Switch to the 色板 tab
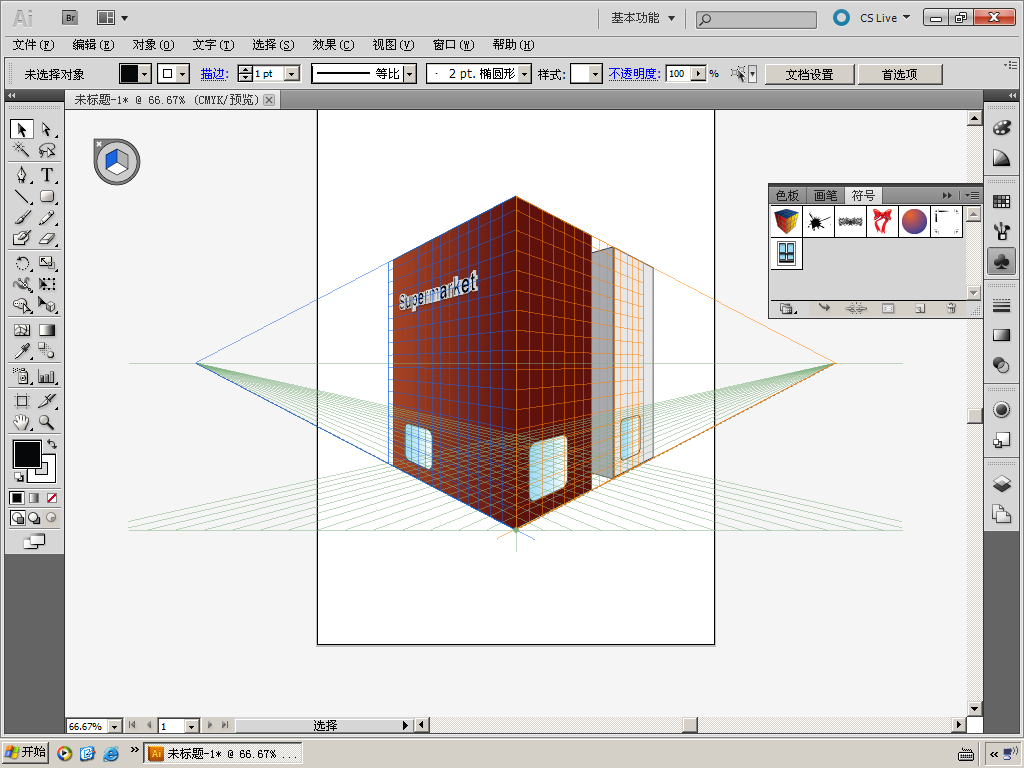Viewport: 1024px width, 768px height. (x=788, y=195)
